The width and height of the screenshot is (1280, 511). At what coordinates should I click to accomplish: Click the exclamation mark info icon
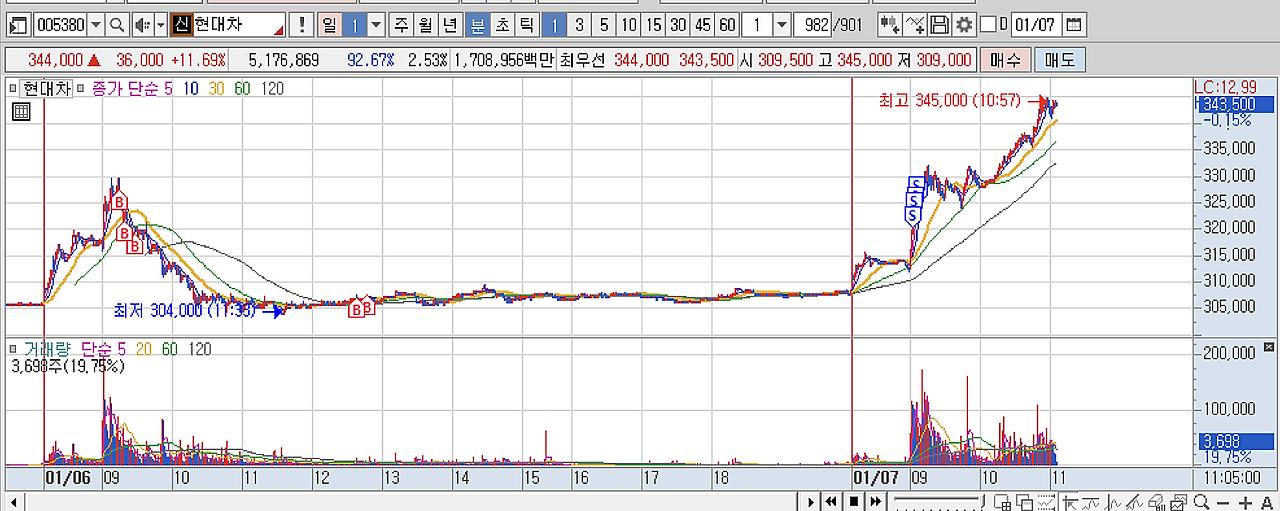pyautogui.click(x=303, y=25)
